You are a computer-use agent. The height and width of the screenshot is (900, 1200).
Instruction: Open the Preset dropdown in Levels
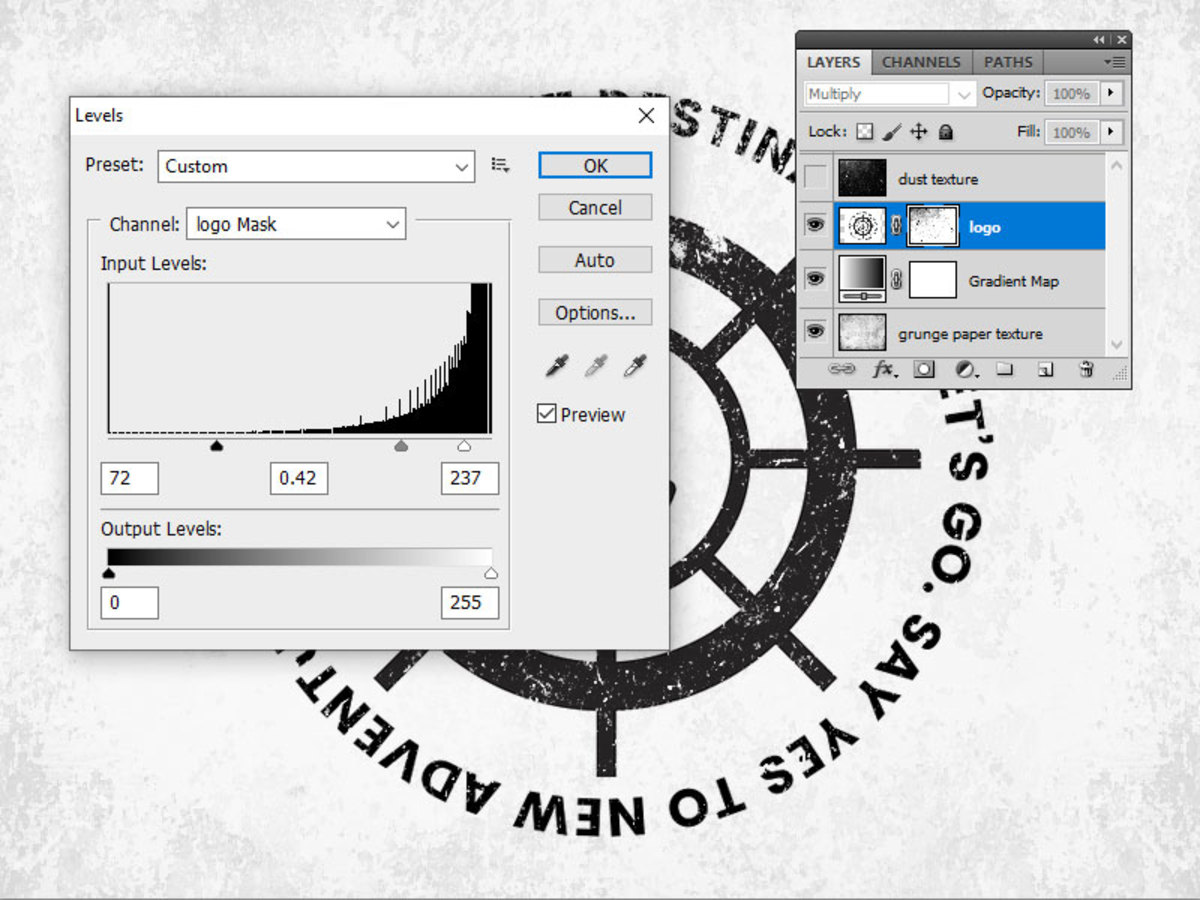tap(316, 167)
